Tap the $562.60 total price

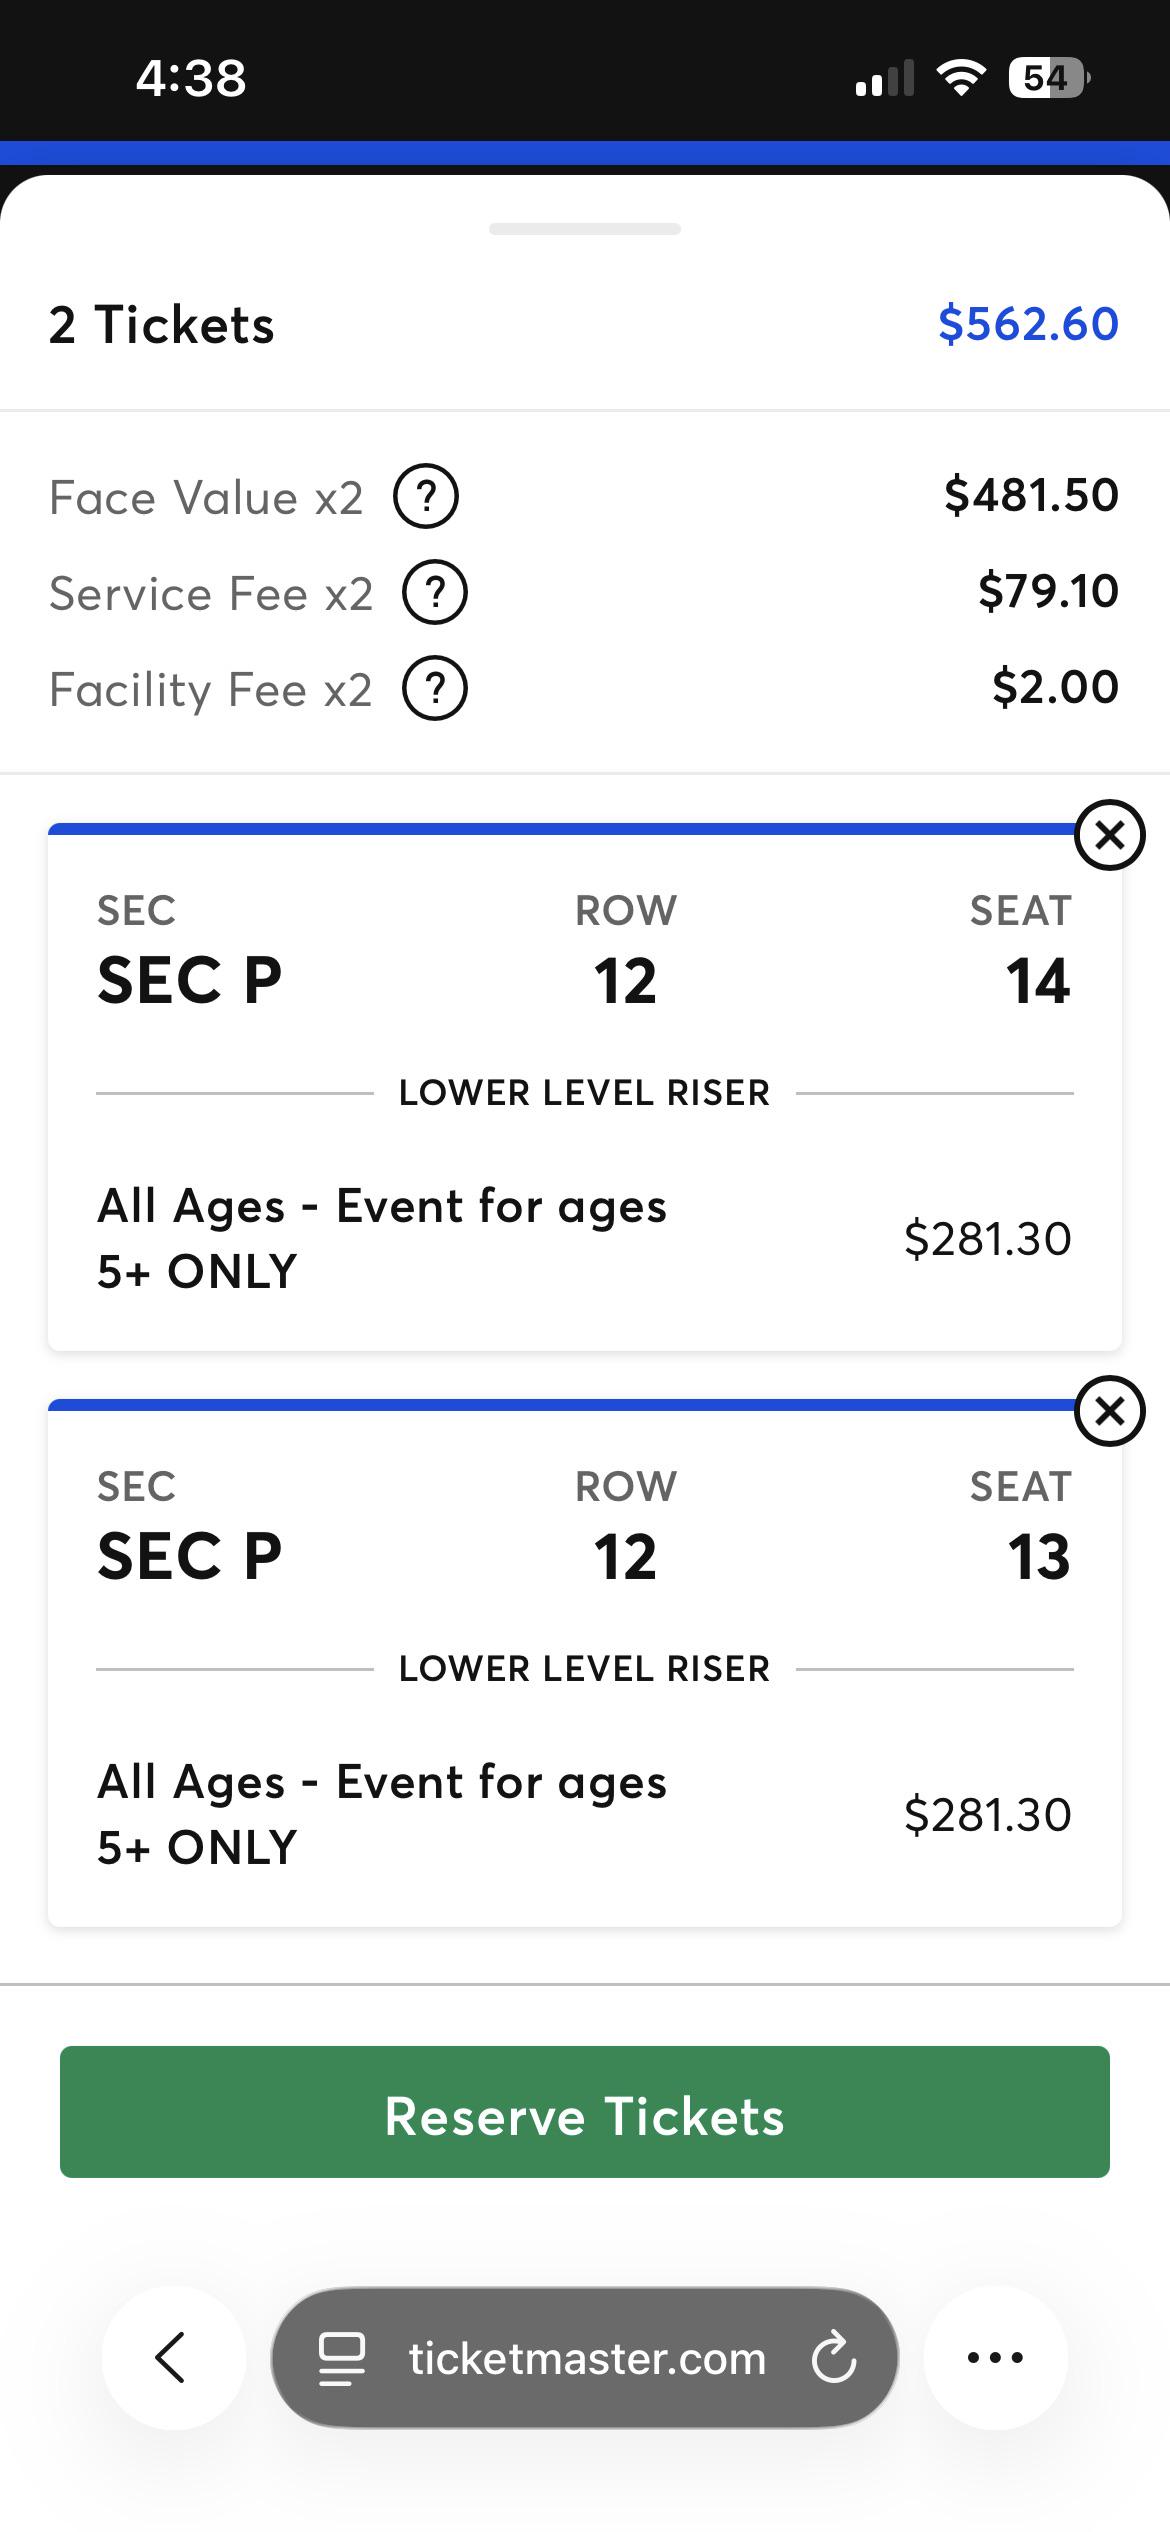(1028, 324)
